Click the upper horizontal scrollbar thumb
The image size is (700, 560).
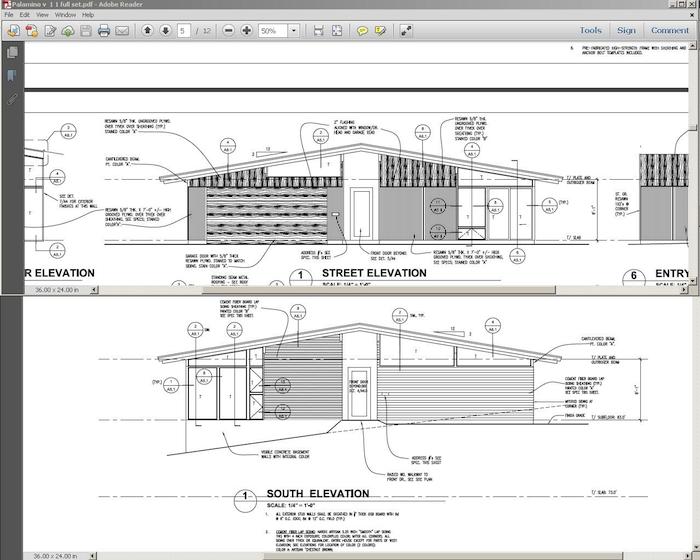tap(379, 290)
